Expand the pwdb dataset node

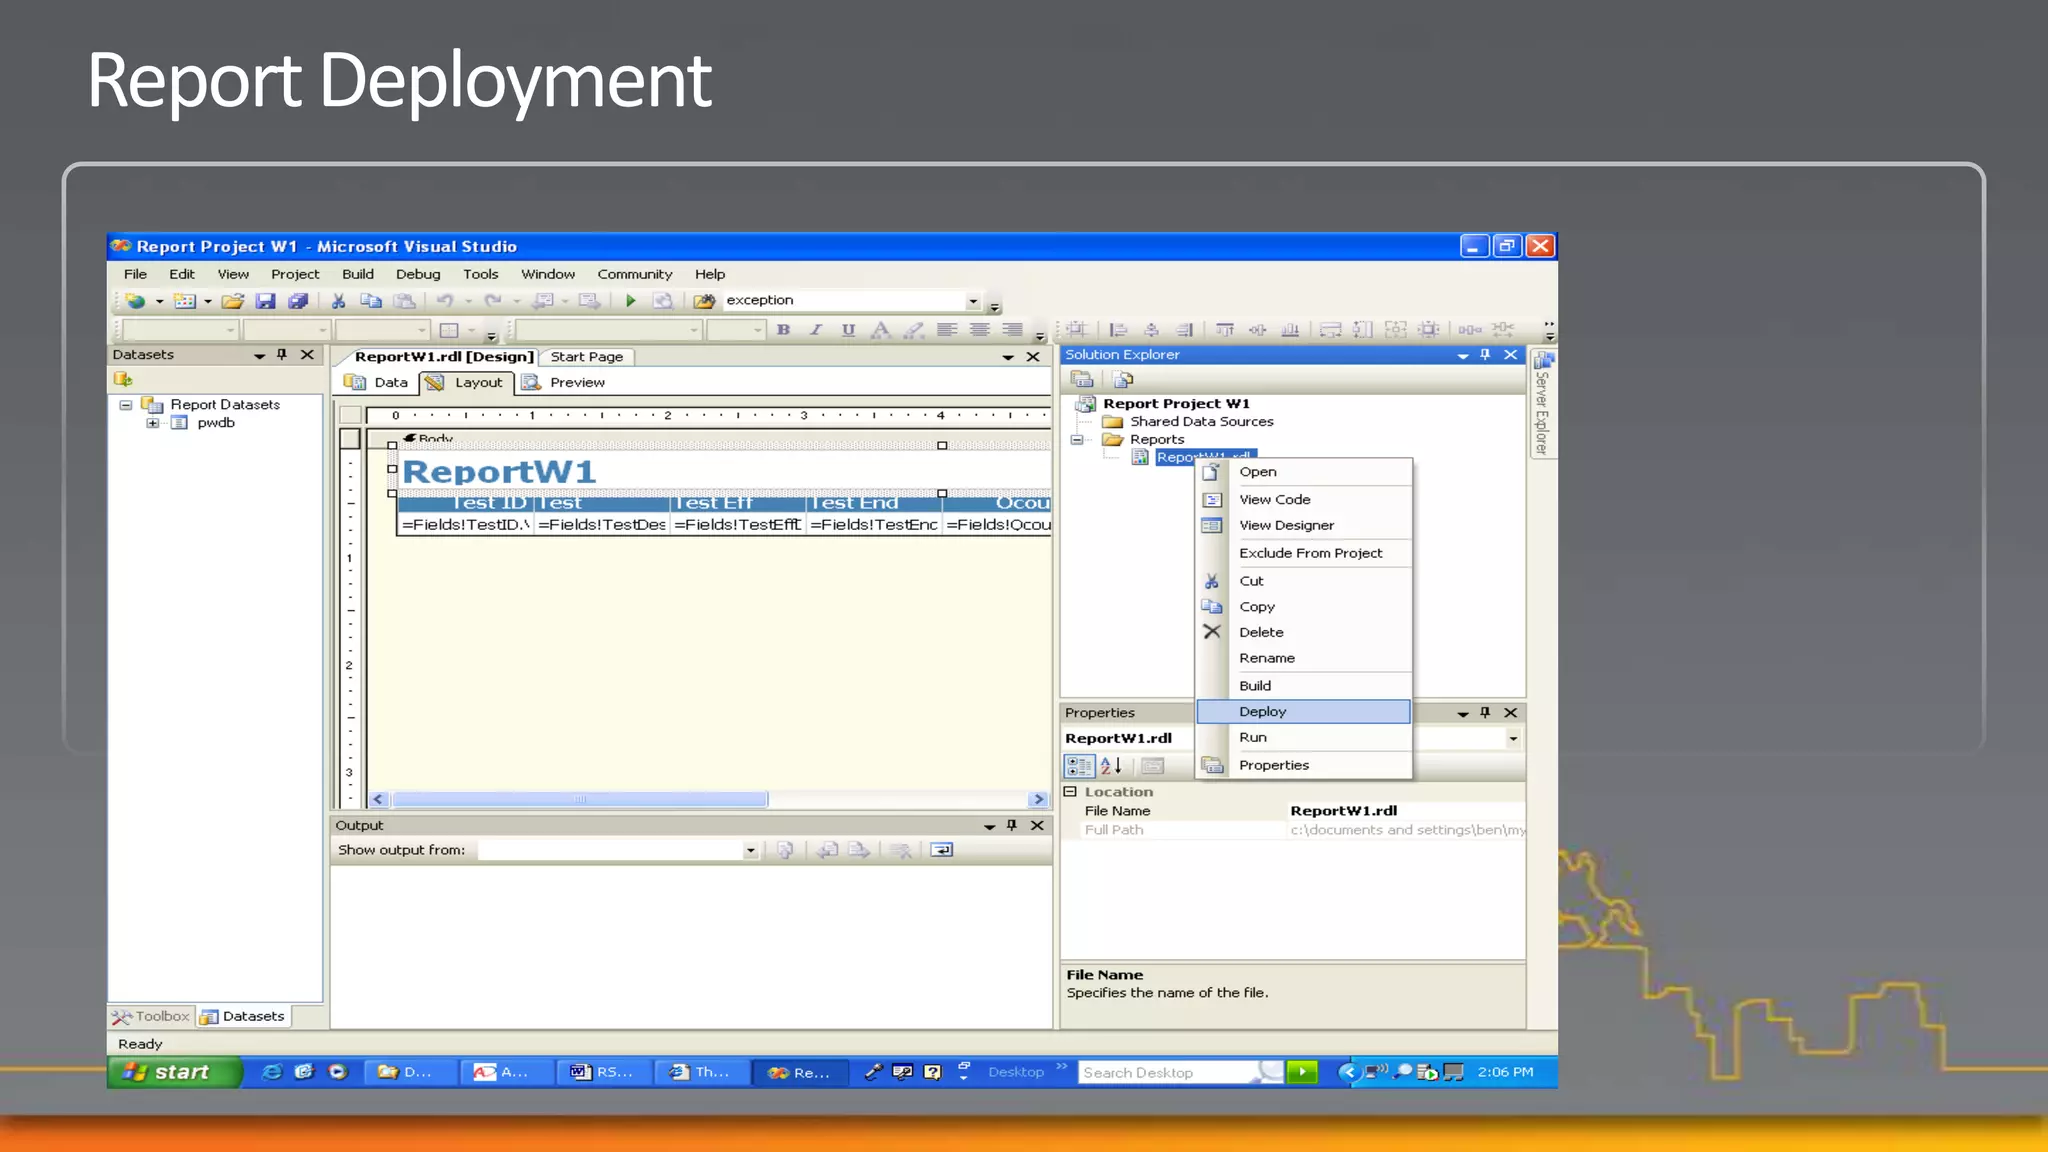tap(153, 423)
